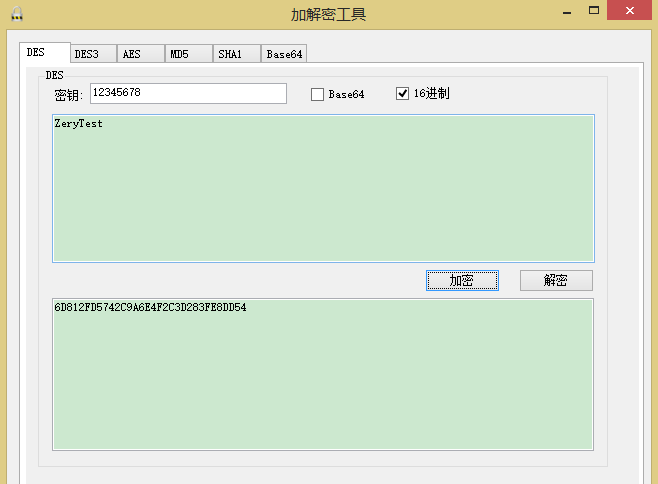Click the DES group box label

(x=55, y=75)
